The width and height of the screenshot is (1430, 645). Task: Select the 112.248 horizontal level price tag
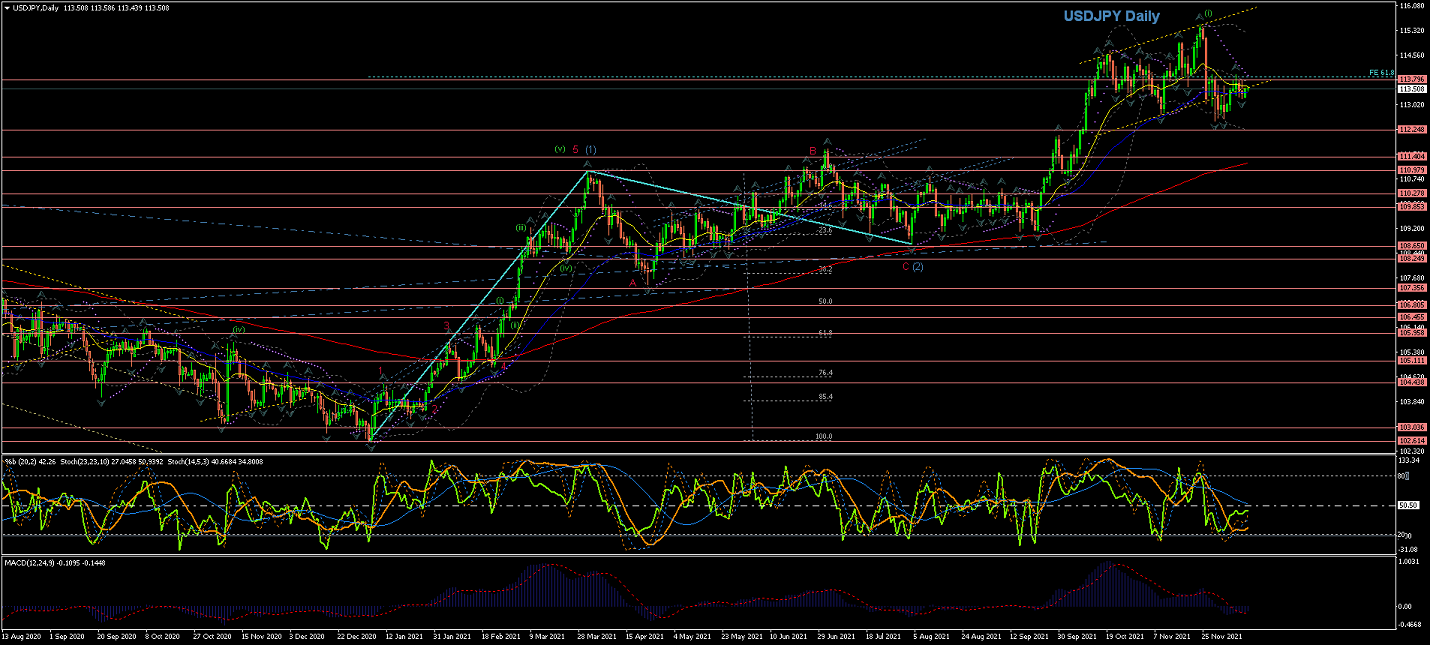coord(1411,130)
